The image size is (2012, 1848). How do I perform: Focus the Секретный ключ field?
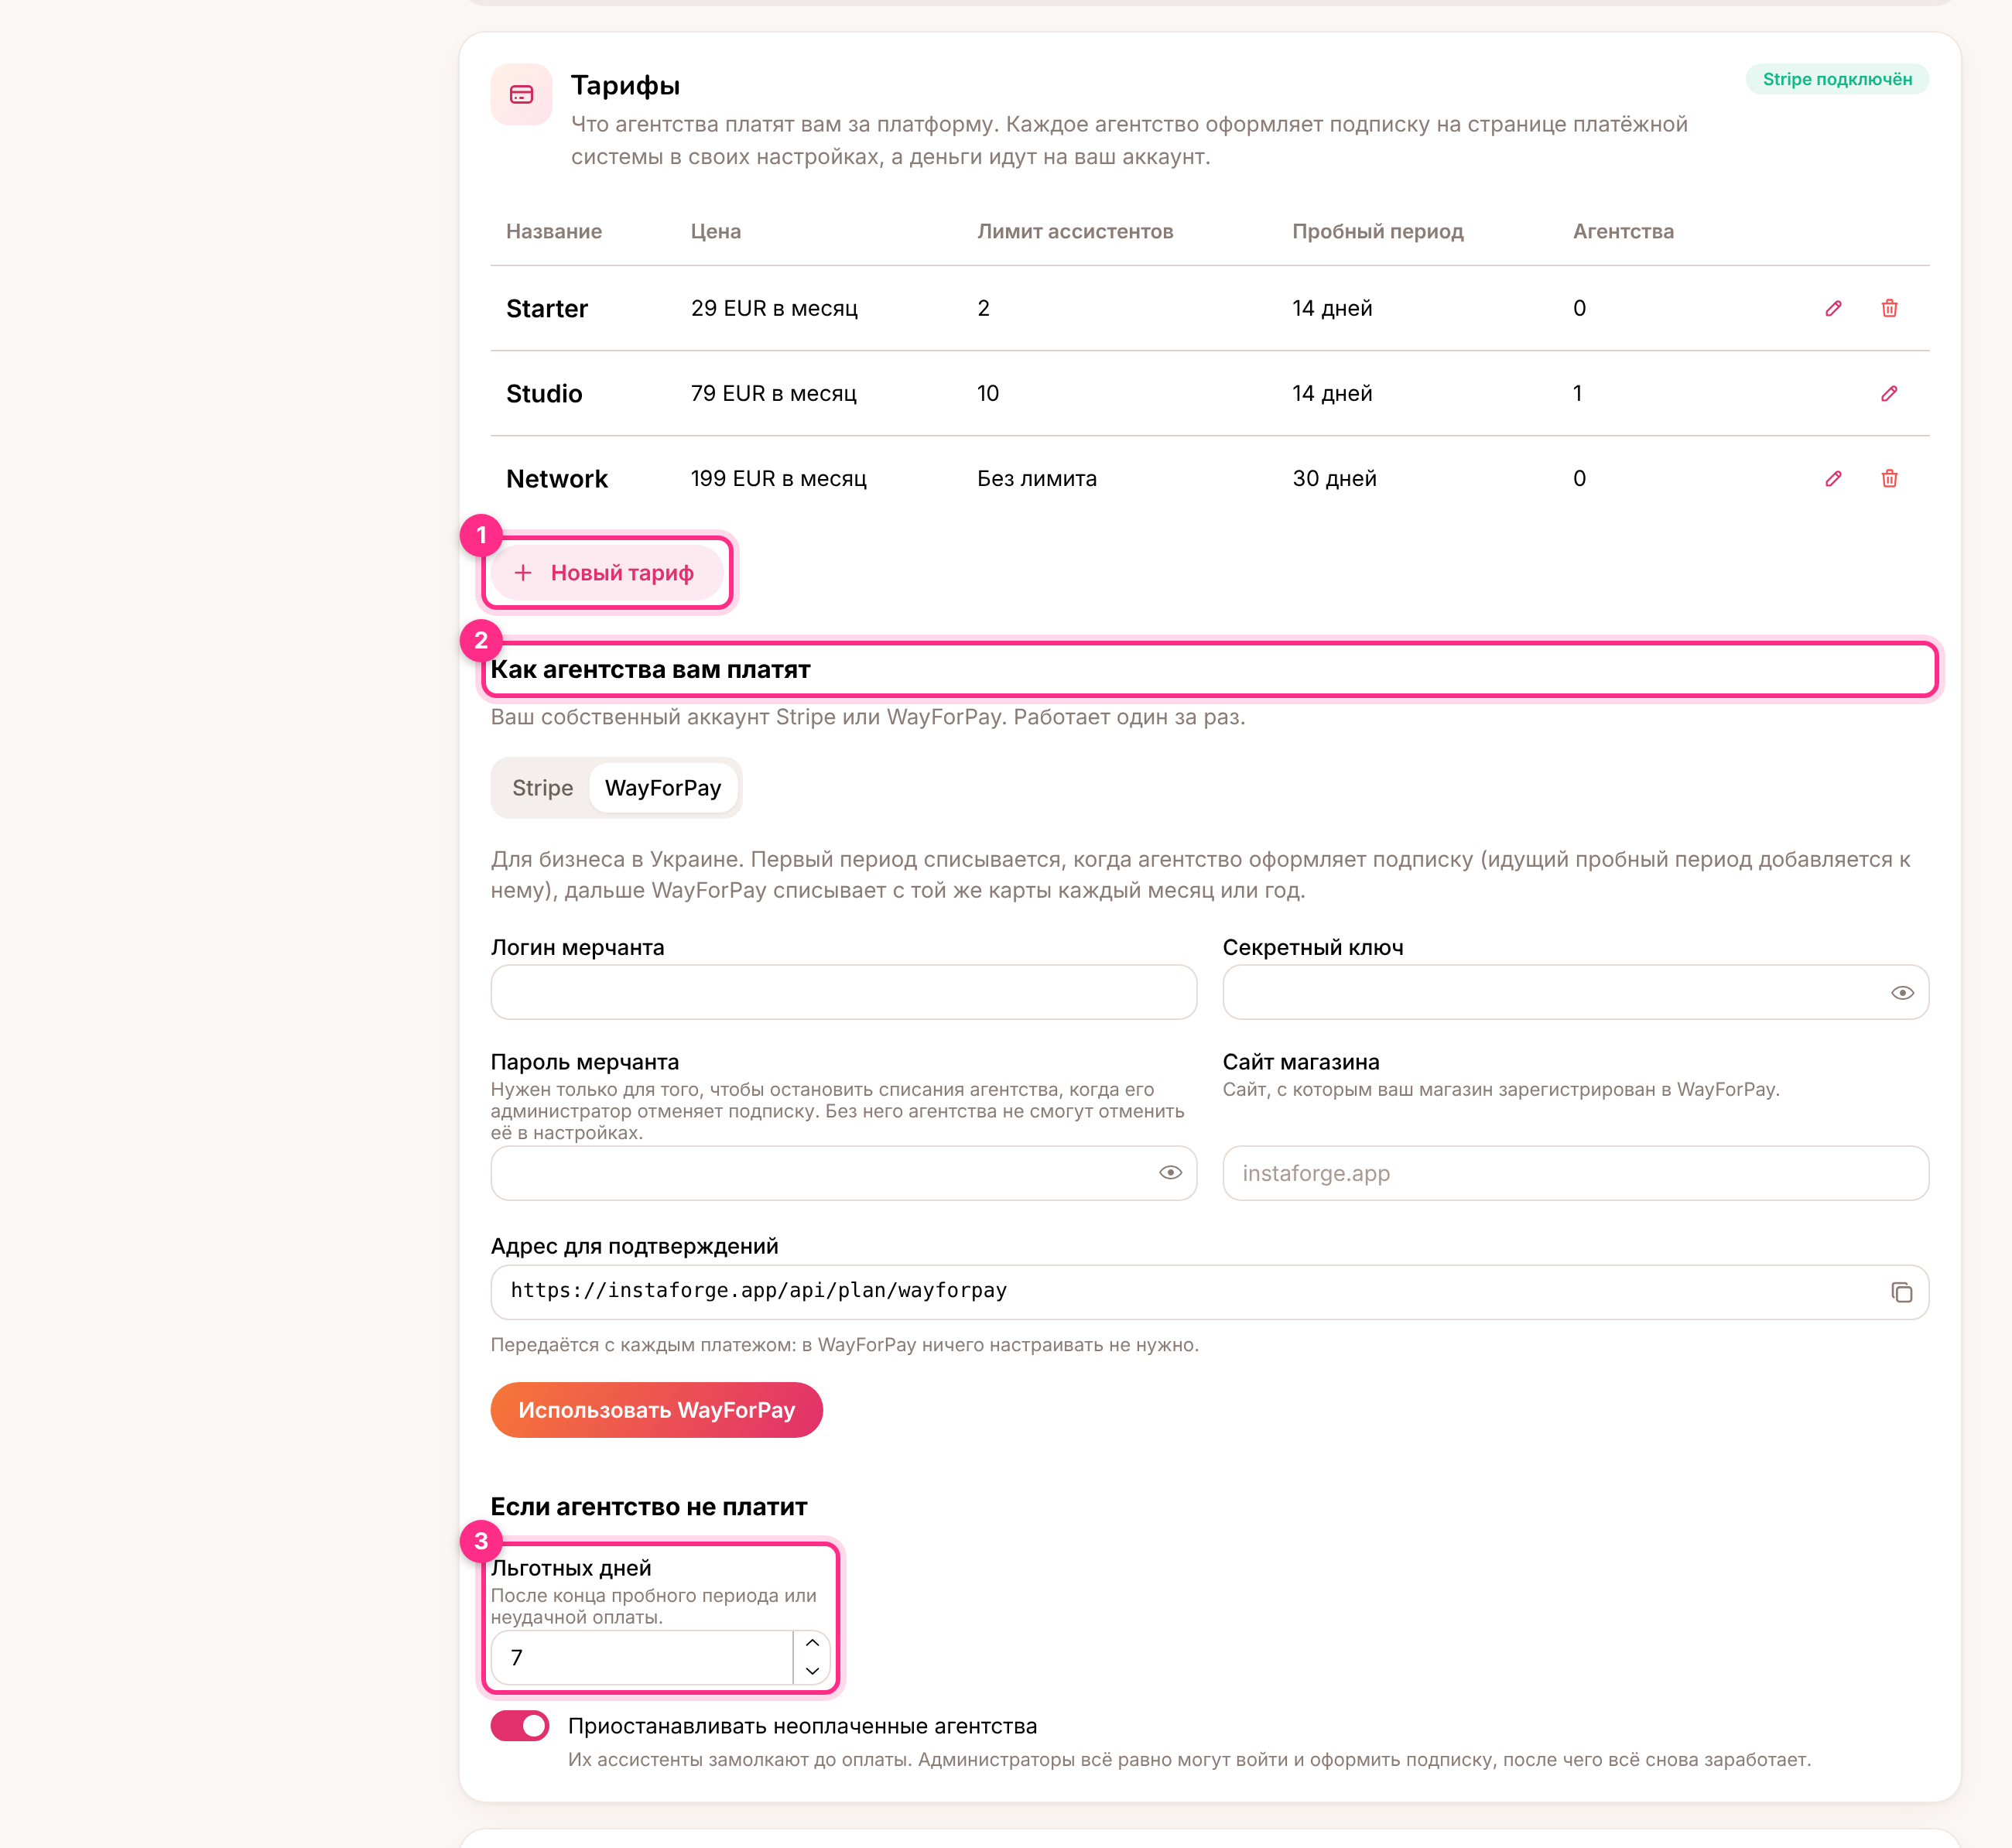coord(1575,992)
